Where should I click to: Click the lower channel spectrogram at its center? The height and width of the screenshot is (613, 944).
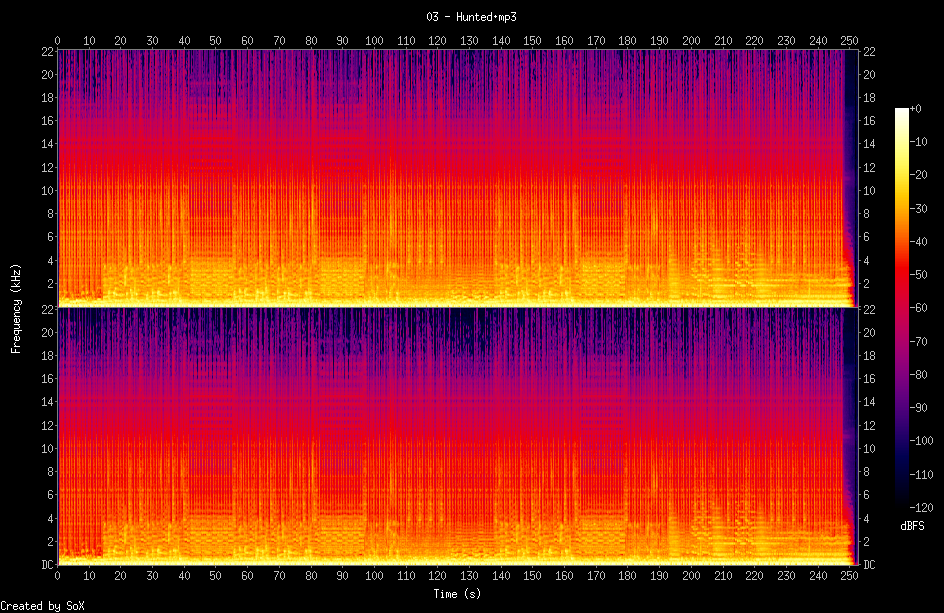coord(453,436)
